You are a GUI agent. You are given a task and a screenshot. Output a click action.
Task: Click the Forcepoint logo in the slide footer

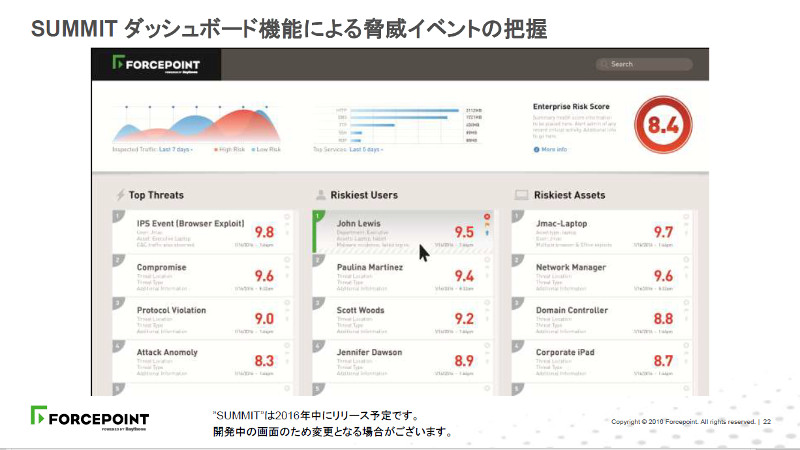pos(90,418)
